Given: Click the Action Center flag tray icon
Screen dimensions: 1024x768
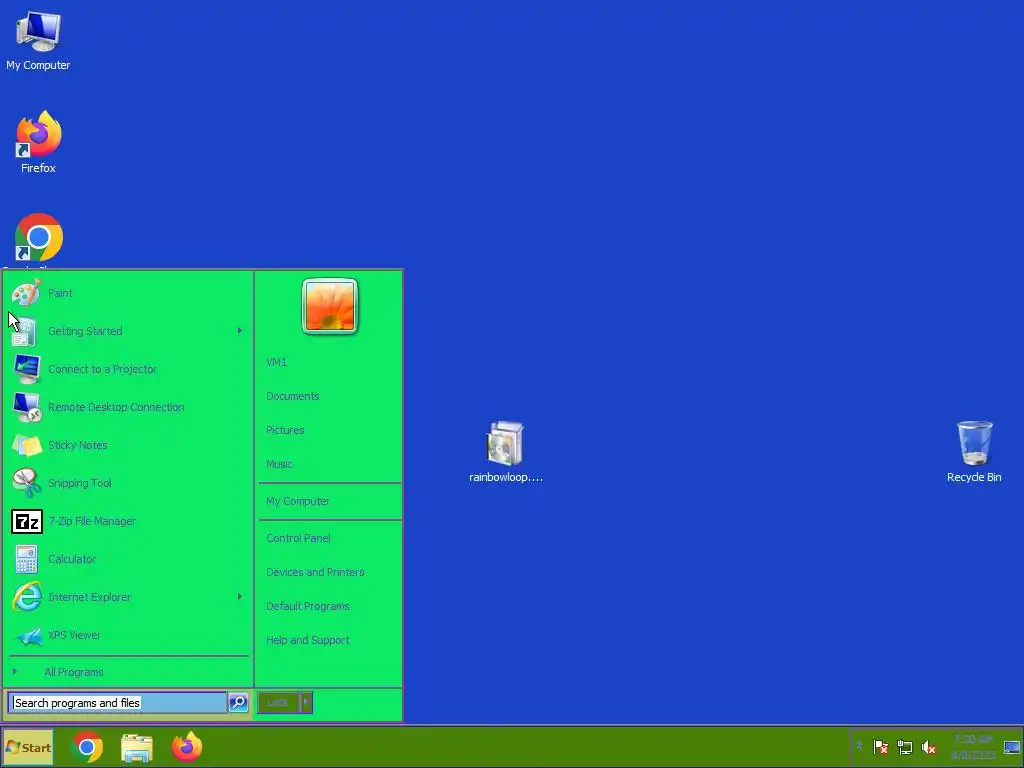Looking at the screenshot, I should point(880,747).
